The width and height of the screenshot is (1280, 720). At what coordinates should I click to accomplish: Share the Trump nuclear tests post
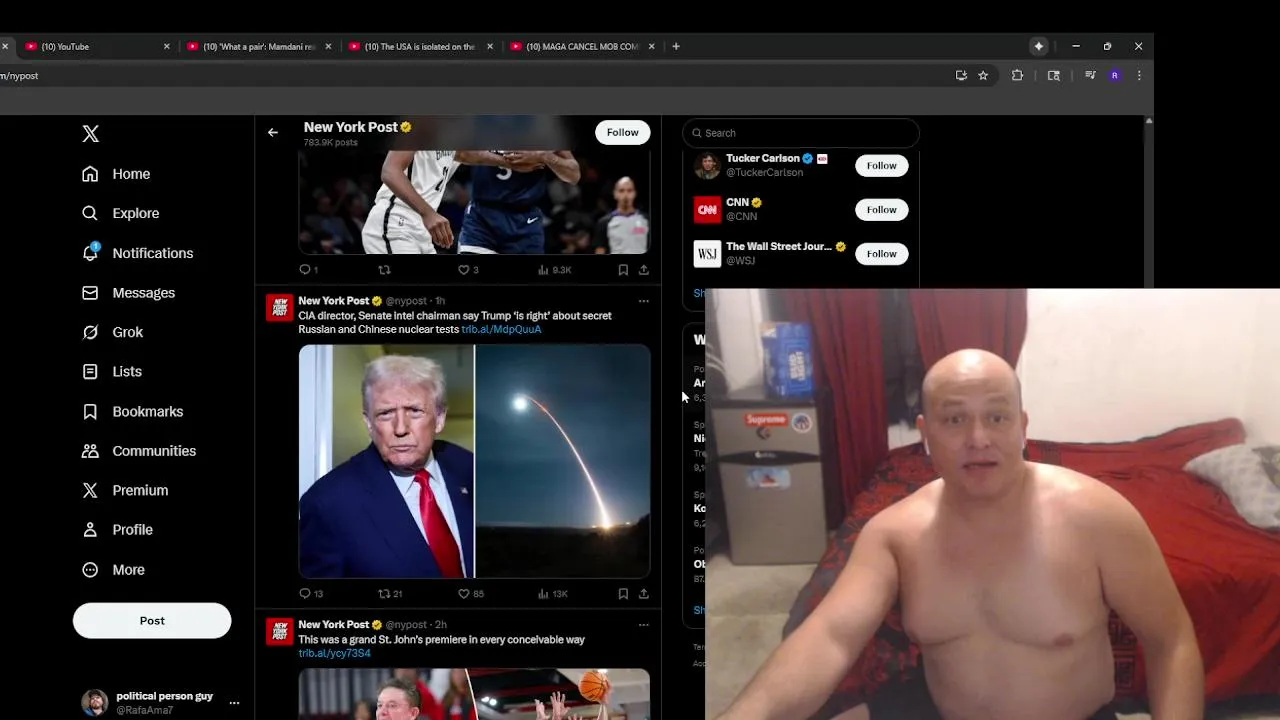click(x=643, y=593)
